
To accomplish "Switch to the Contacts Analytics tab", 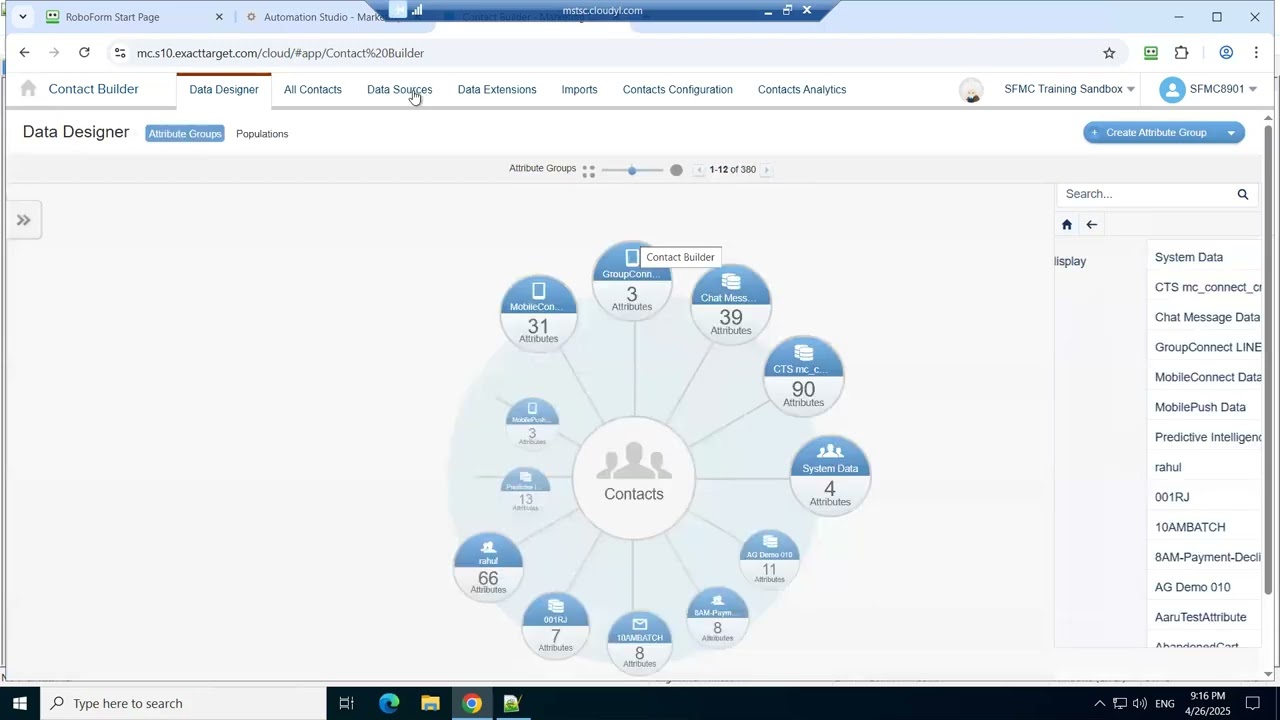I will (802, 90).
